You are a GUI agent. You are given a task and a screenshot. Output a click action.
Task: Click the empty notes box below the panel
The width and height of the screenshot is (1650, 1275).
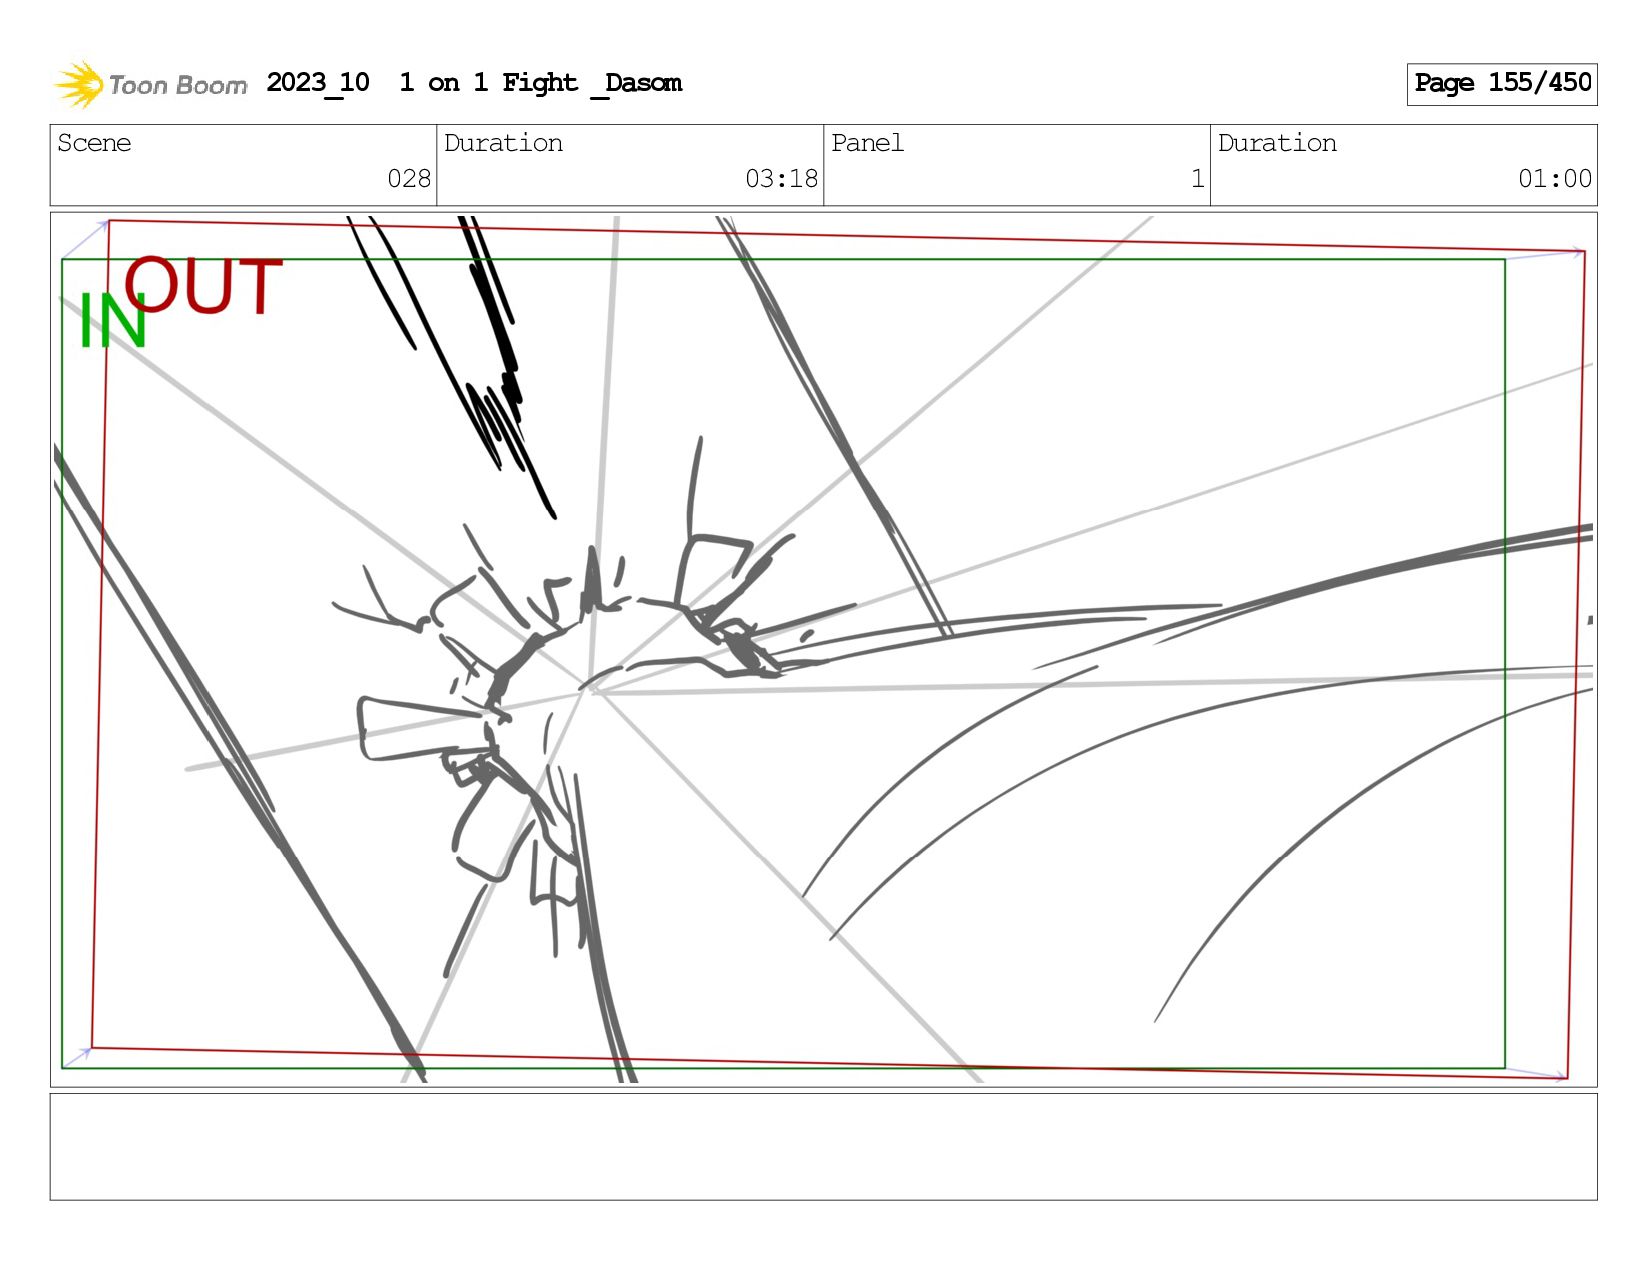pyautogui.click(x=823, y=1146)
